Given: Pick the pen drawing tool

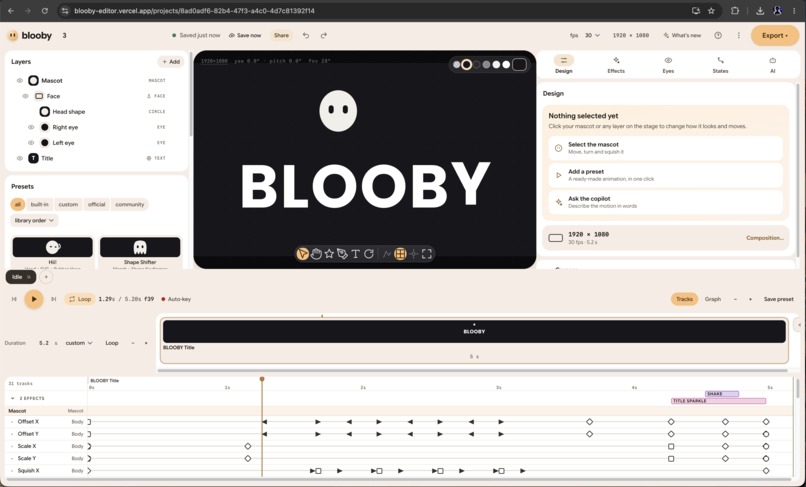Looking at the screenshot, I should [x=342, y=254].
